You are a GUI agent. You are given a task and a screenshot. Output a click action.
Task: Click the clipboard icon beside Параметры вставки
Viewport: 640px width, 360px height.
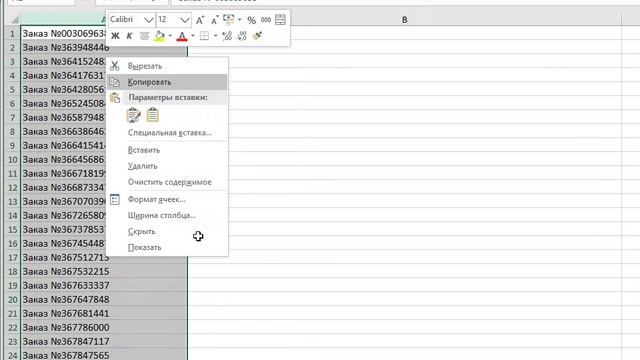[115, 98]
